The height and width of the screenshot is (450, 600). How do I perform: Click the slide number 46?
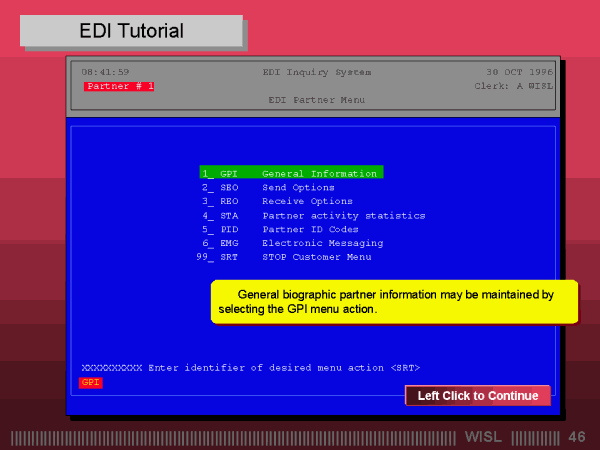577,437
